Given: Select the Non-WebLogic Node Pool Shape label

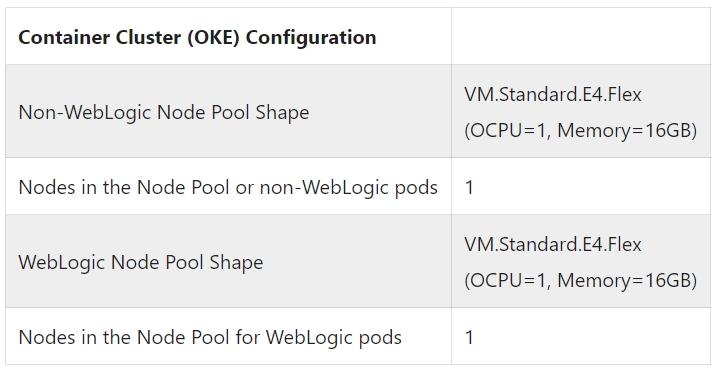Looking at the screenshot, I should pos(164,112).
